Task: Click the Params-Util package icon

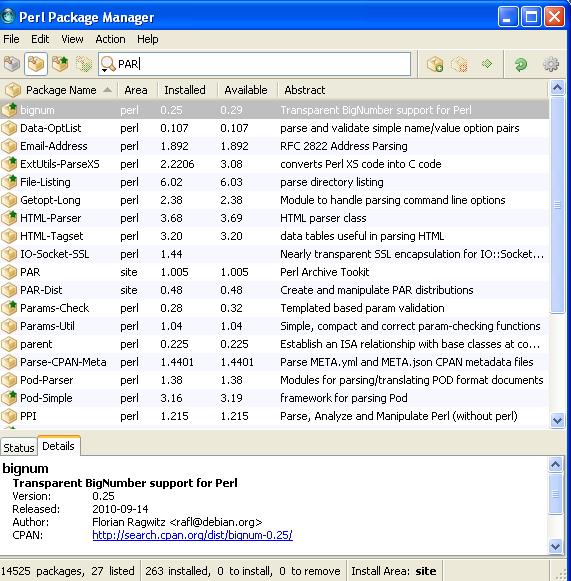Action: tap(9, 326)
